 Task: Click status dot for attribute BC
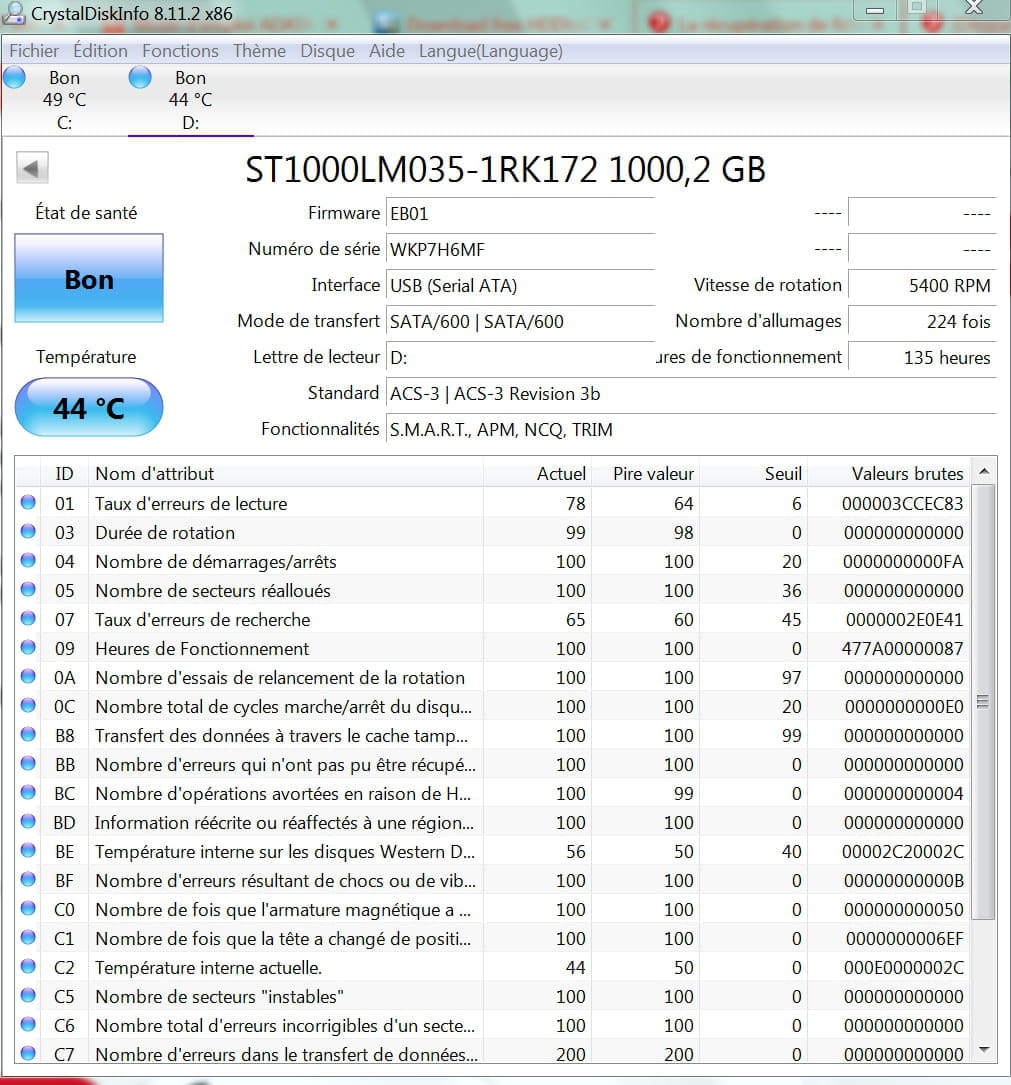tap(28, 792)
